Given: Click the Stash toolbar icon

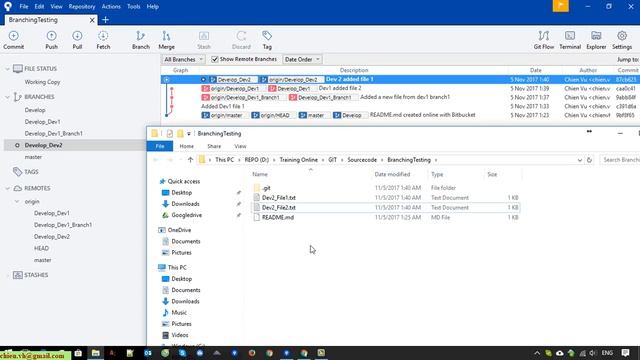Looking at the screenshot, I should point(204,40).
